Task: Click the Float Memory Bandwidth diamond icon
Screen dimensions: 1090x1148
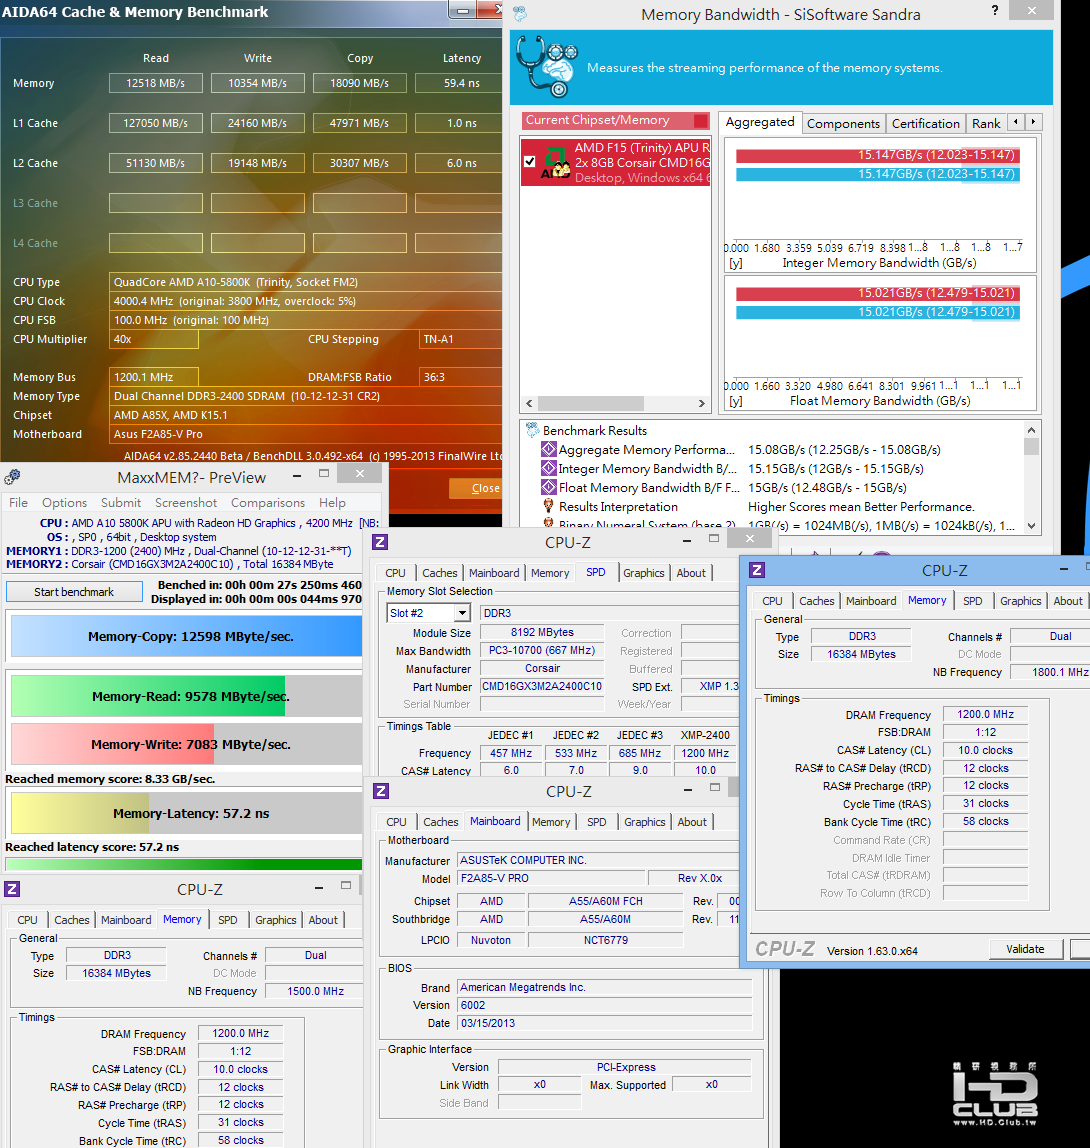Action: coord(548,487)
